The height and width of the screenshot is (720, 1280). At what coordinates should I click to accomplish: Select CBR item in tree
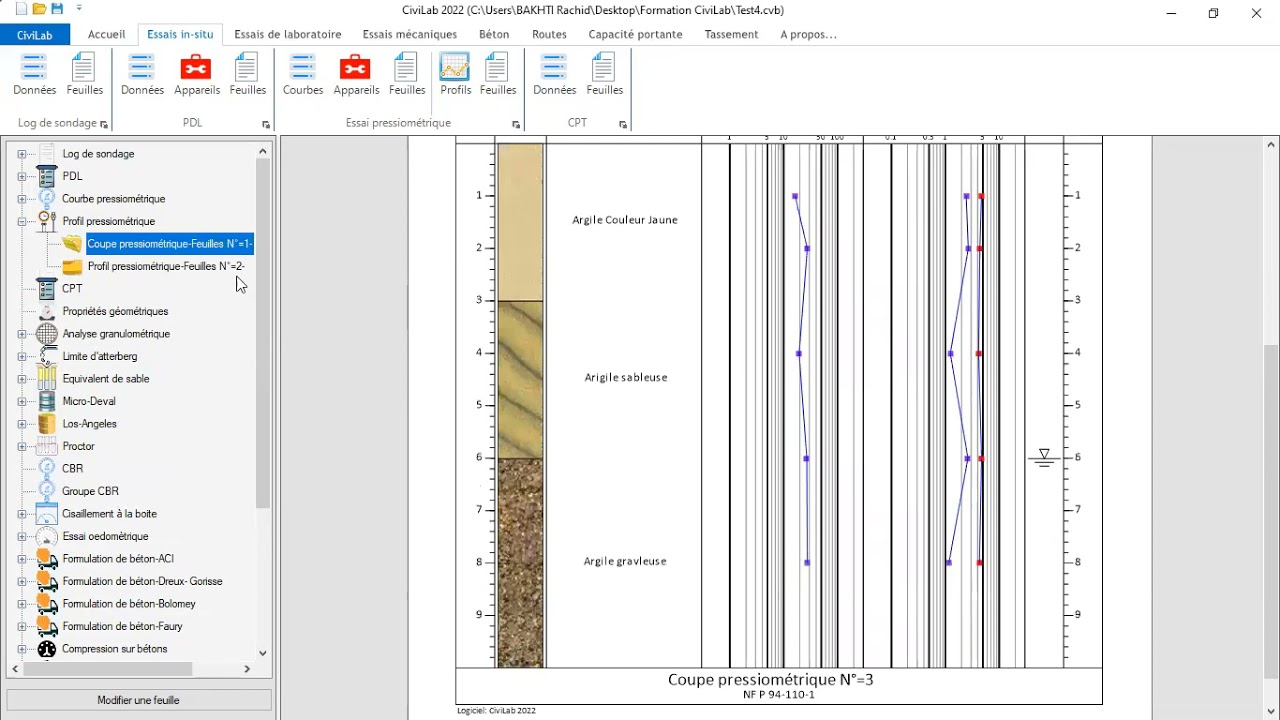pyautogui.click(x=72, y=469)
